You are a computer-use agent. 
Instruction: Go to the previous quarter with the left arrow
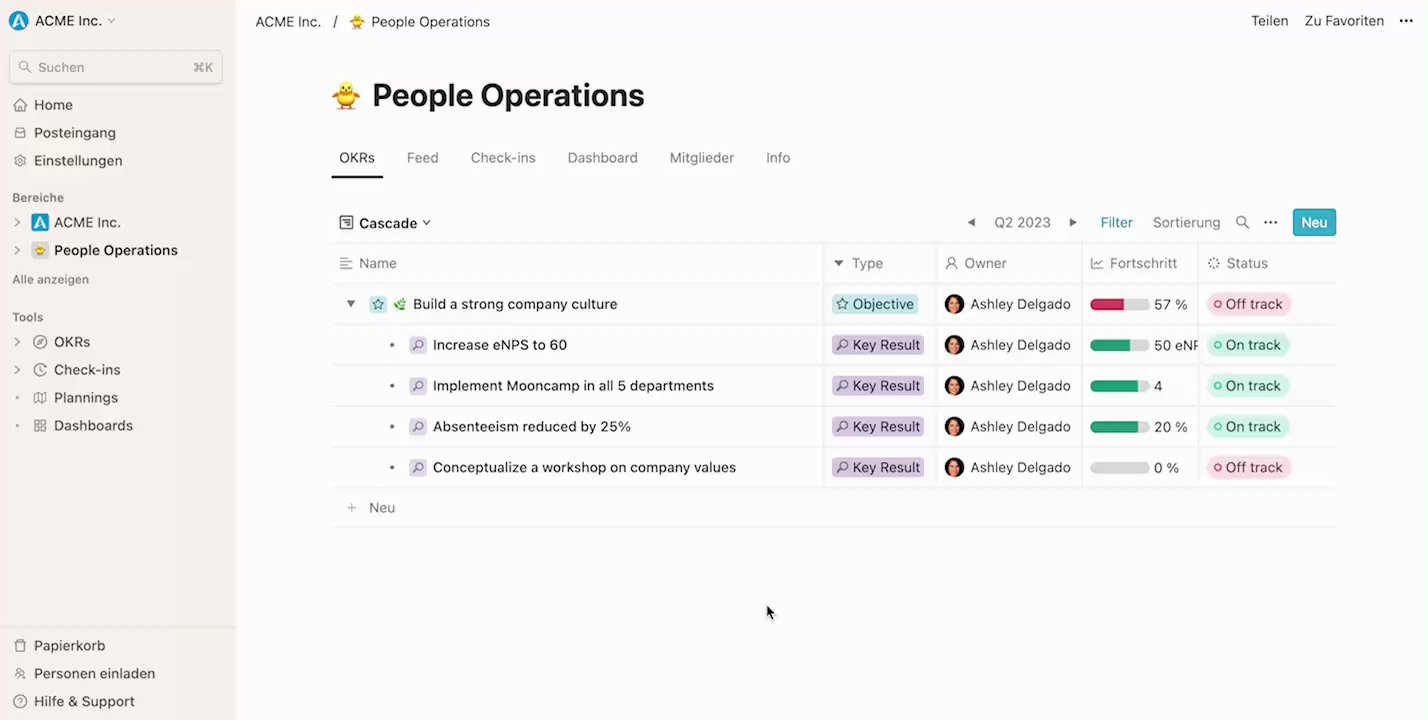point(971,223)
